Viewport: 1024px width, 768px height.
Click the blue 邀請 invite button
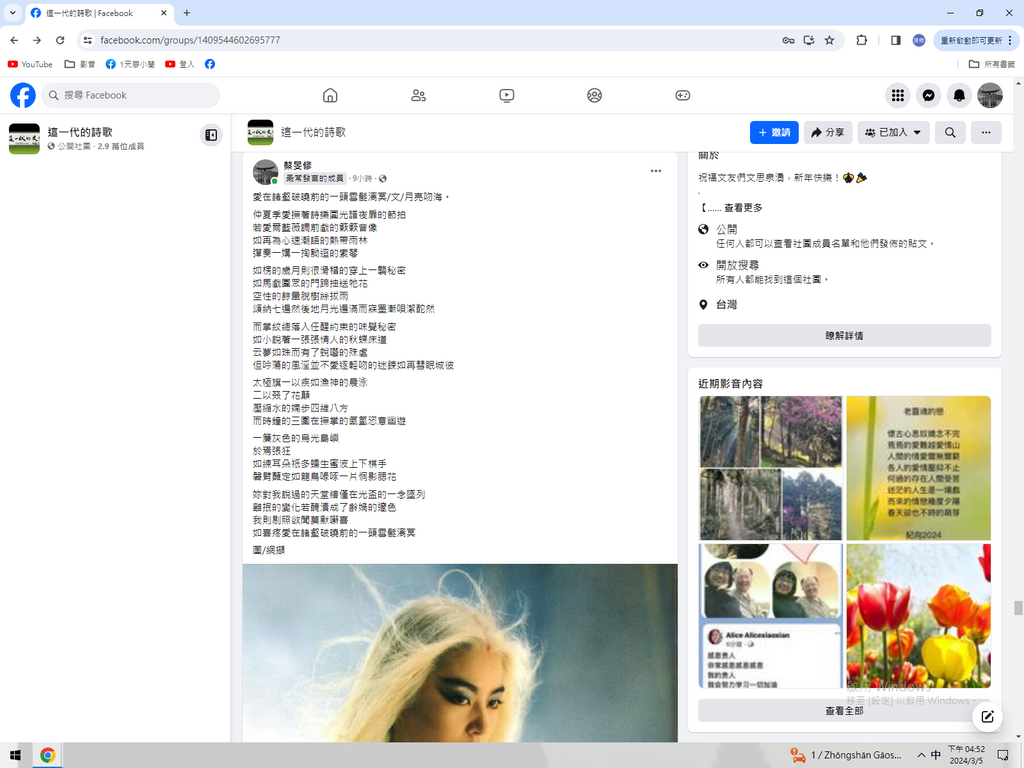pos(774,132)
